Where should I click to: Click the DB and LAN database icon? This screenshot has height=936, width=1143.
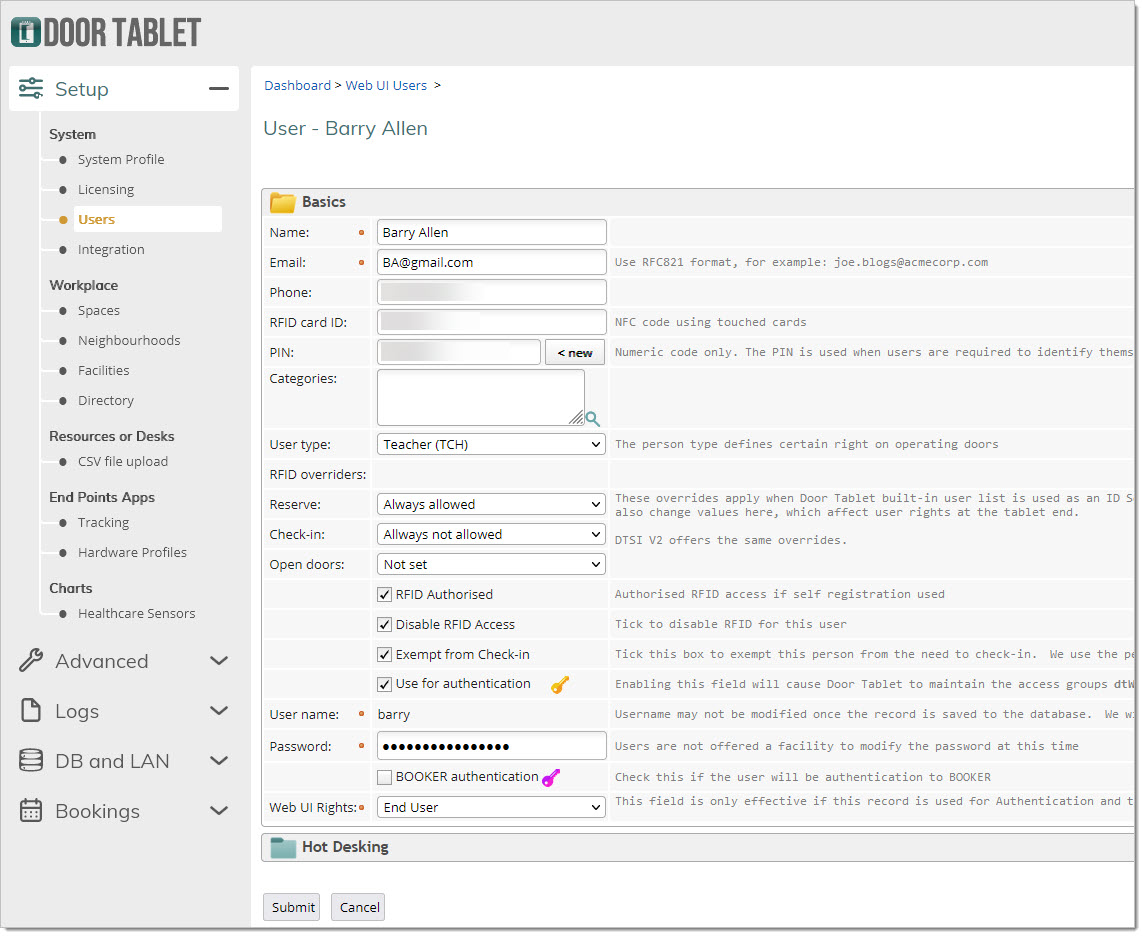click(31, 761)
